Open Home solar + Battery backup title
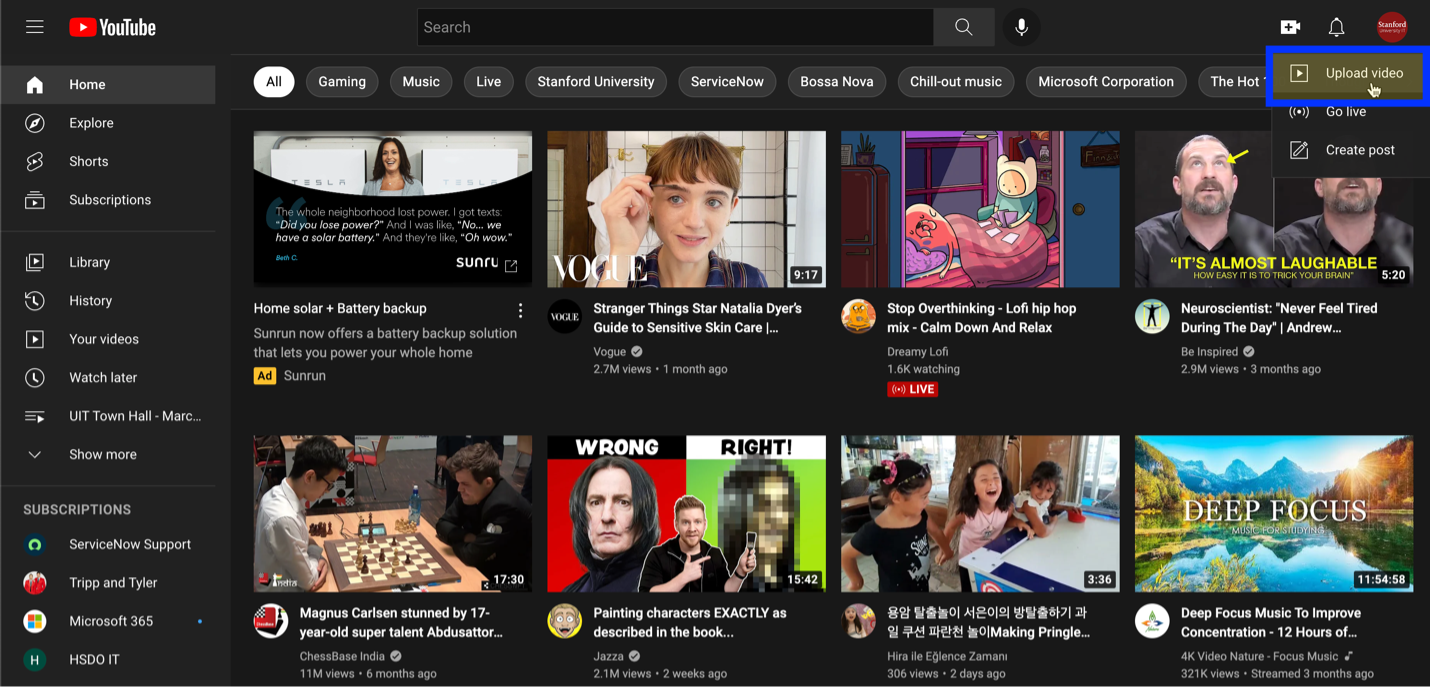Image resolution: width=1430 pixels, height=690 pixels. [340, 309]
